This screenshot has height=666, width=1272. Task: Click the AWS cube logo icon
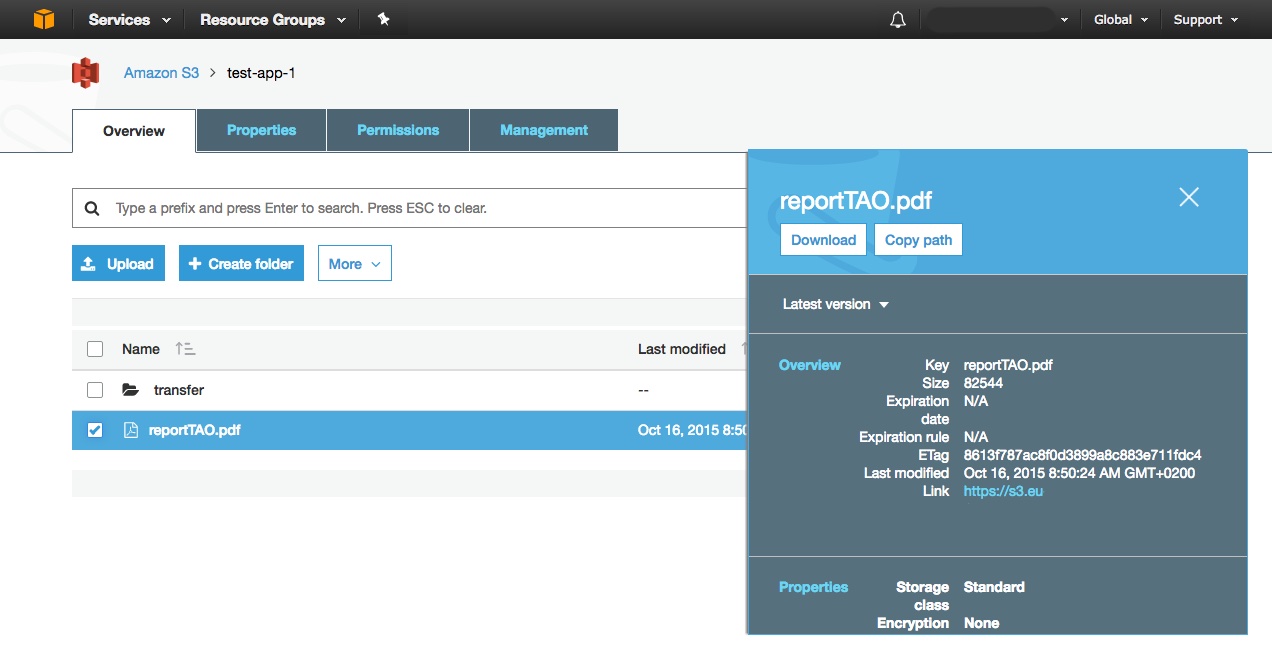43,19
